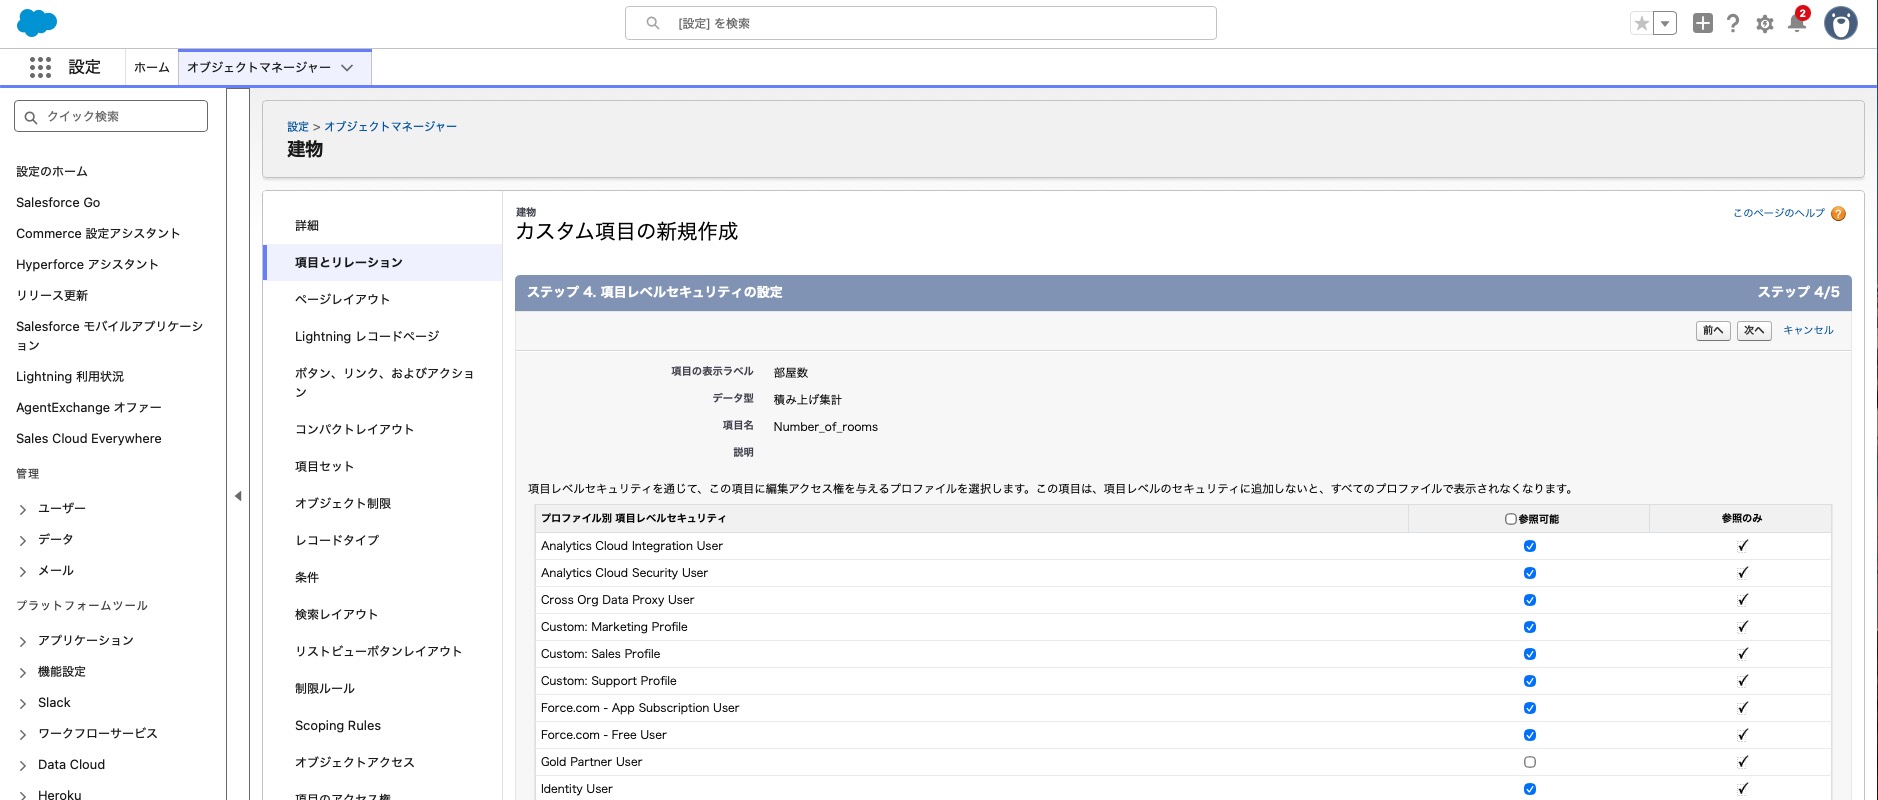Follow the 設定 breadcrumb link

coord(298,127)
